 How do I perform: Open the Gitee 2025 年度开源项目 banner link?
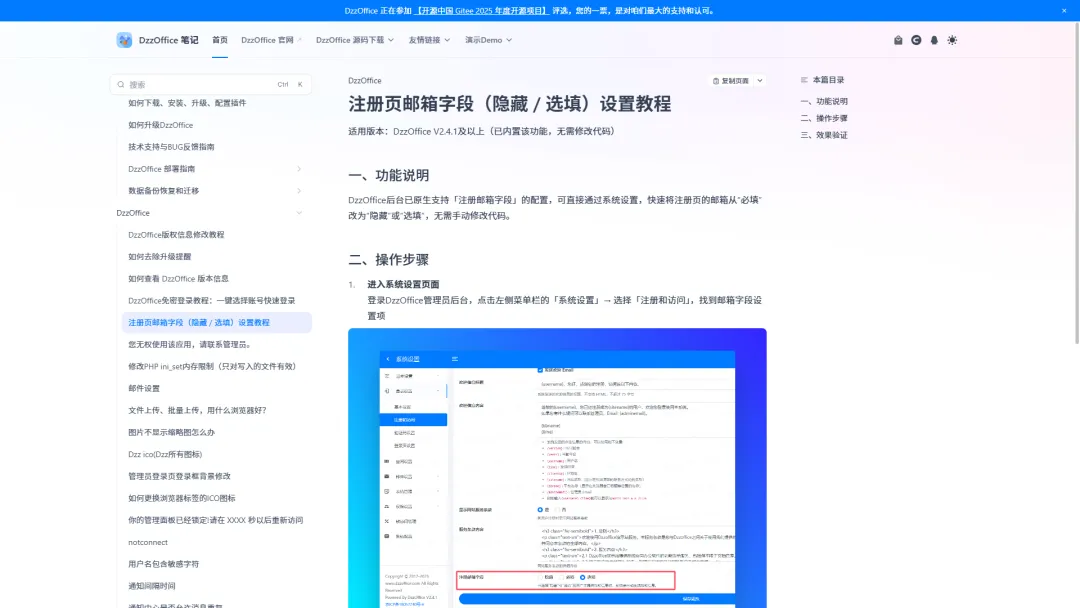[x=481, y=10]
